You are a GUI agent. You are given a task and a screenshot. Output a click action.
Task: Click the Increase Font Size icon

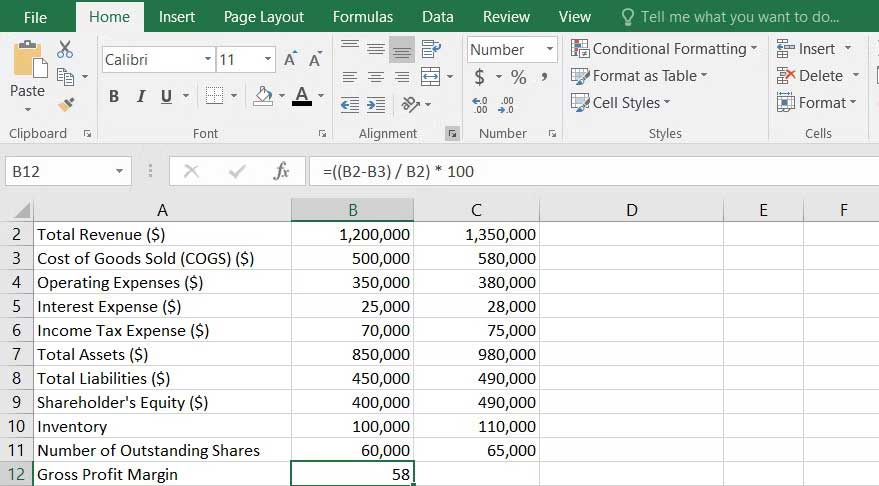[x=290, y=60]
